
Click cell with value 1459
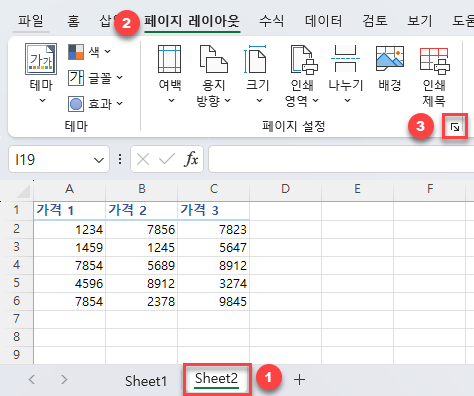[69, 247]
